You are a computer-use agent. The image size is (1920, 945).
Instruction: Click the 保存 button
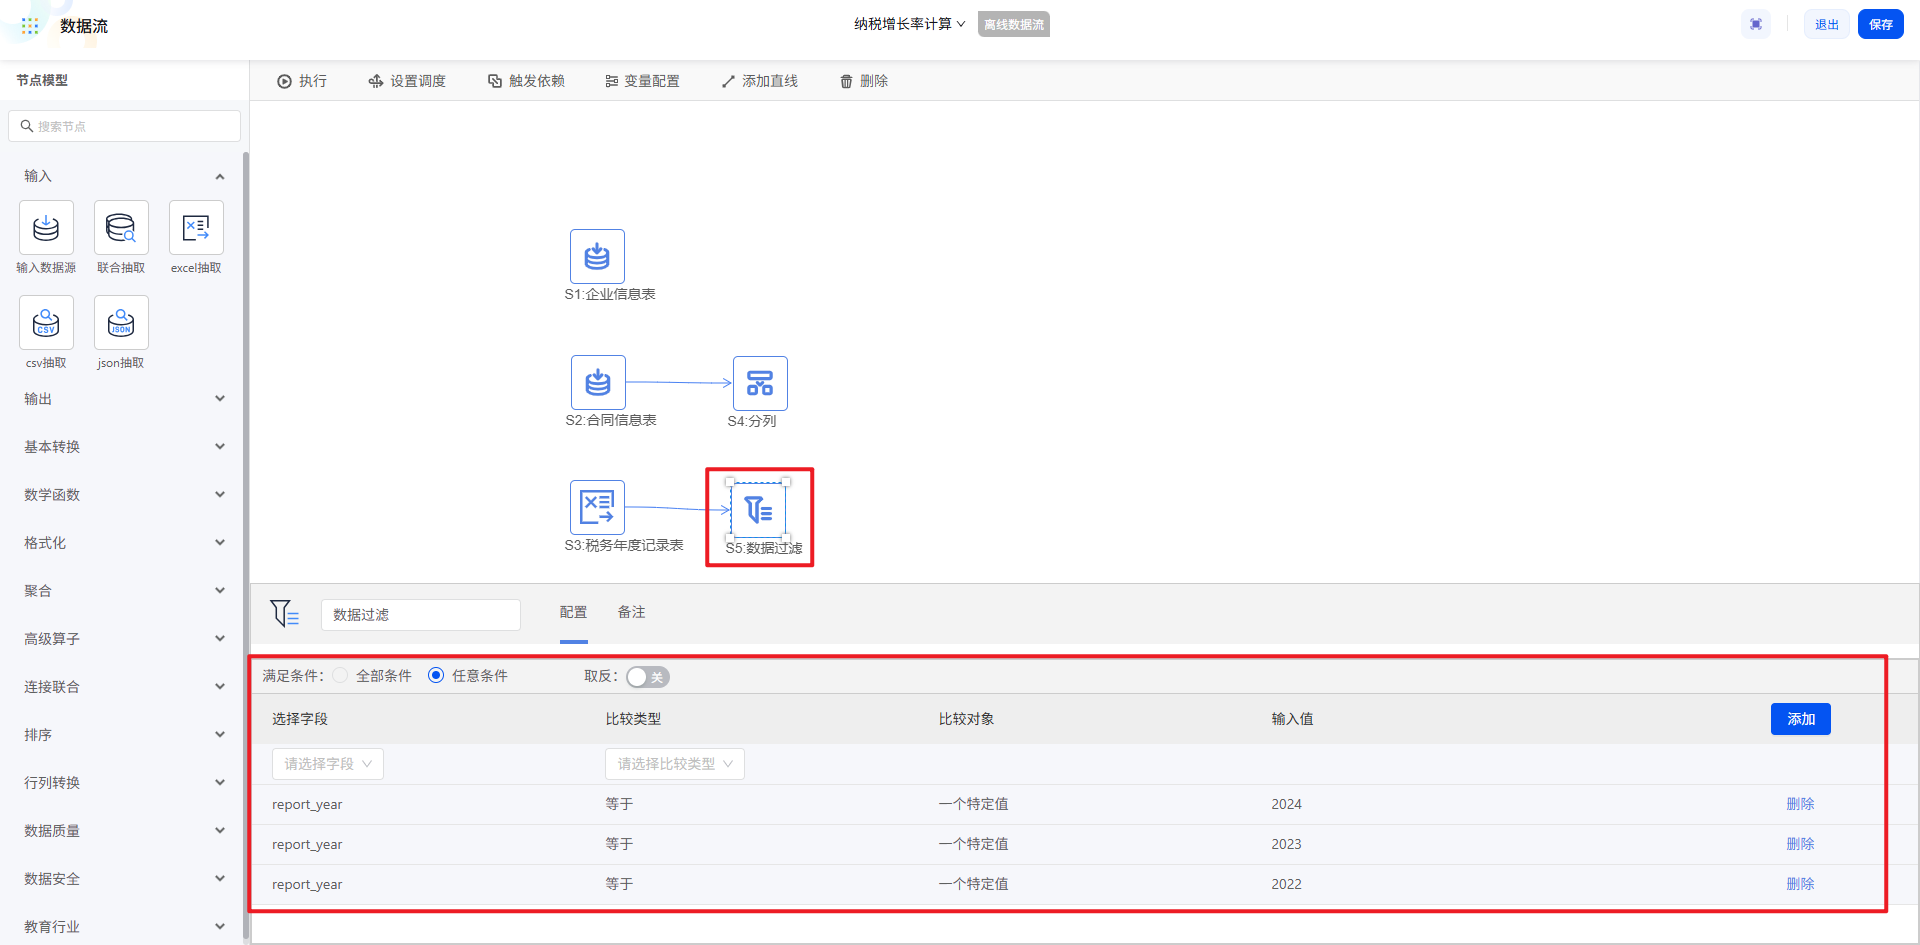point(1880,25)
